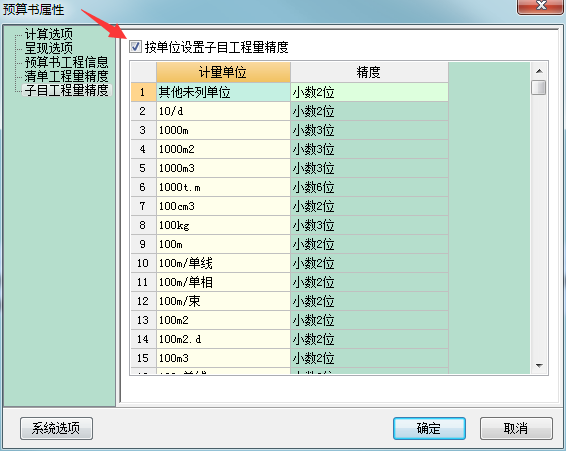Select 计算选项 in the tree
Screen dimensions: 566x451
click(x=49, y=34)
